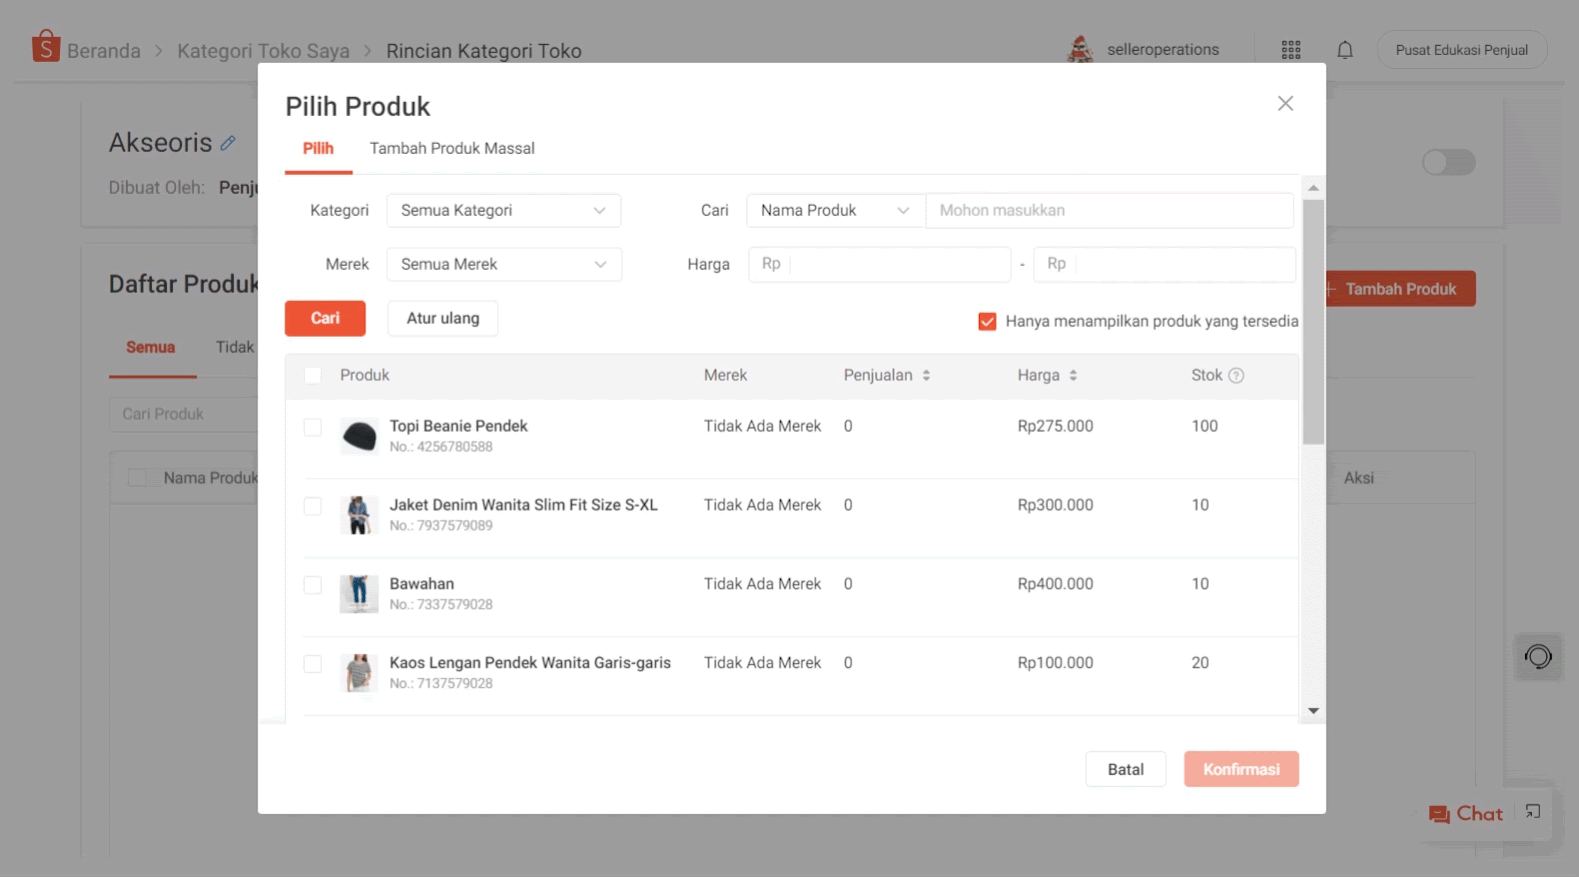Close the Pilih Produk dialog
The image size is (1579, 877).
(x=1285, y=104)
